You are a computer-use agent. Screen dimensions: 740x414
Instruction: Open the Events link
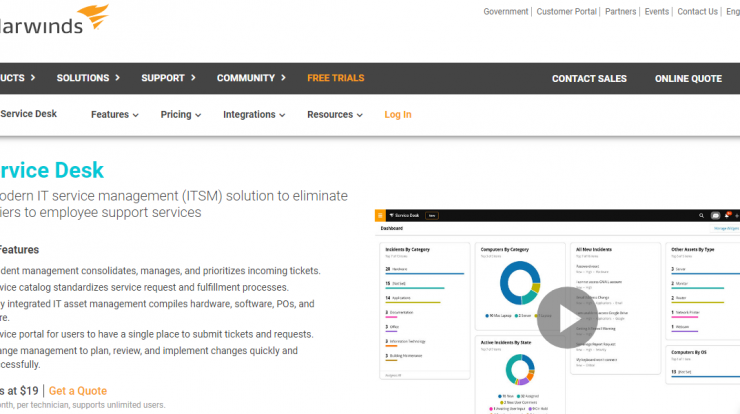[656, 12]
